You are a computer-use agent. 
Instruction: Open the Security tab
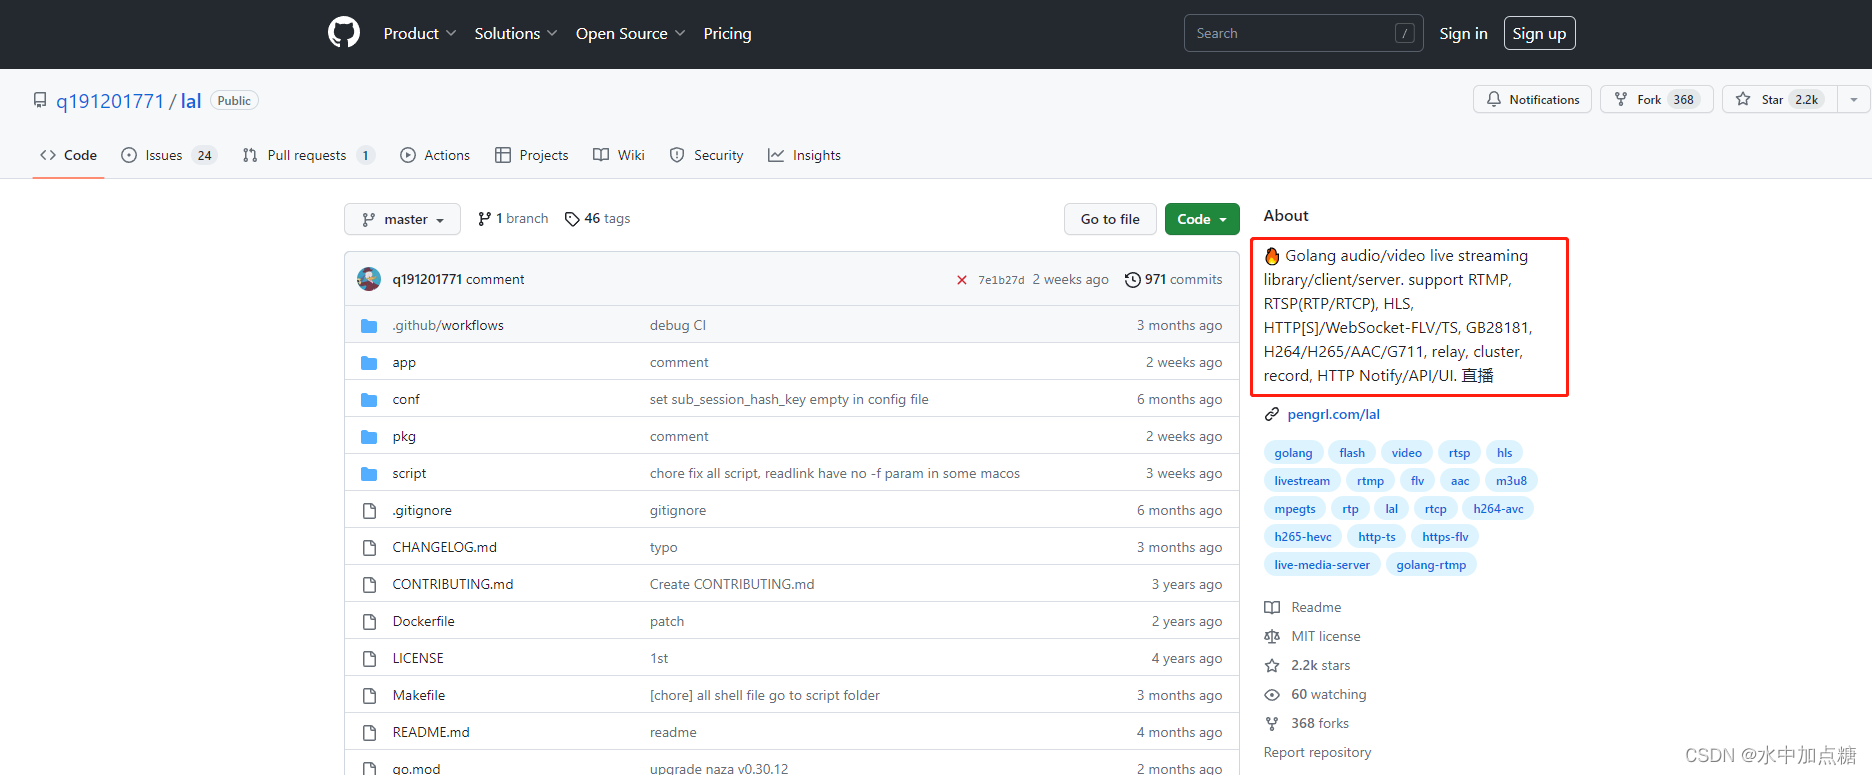[707, 155]
